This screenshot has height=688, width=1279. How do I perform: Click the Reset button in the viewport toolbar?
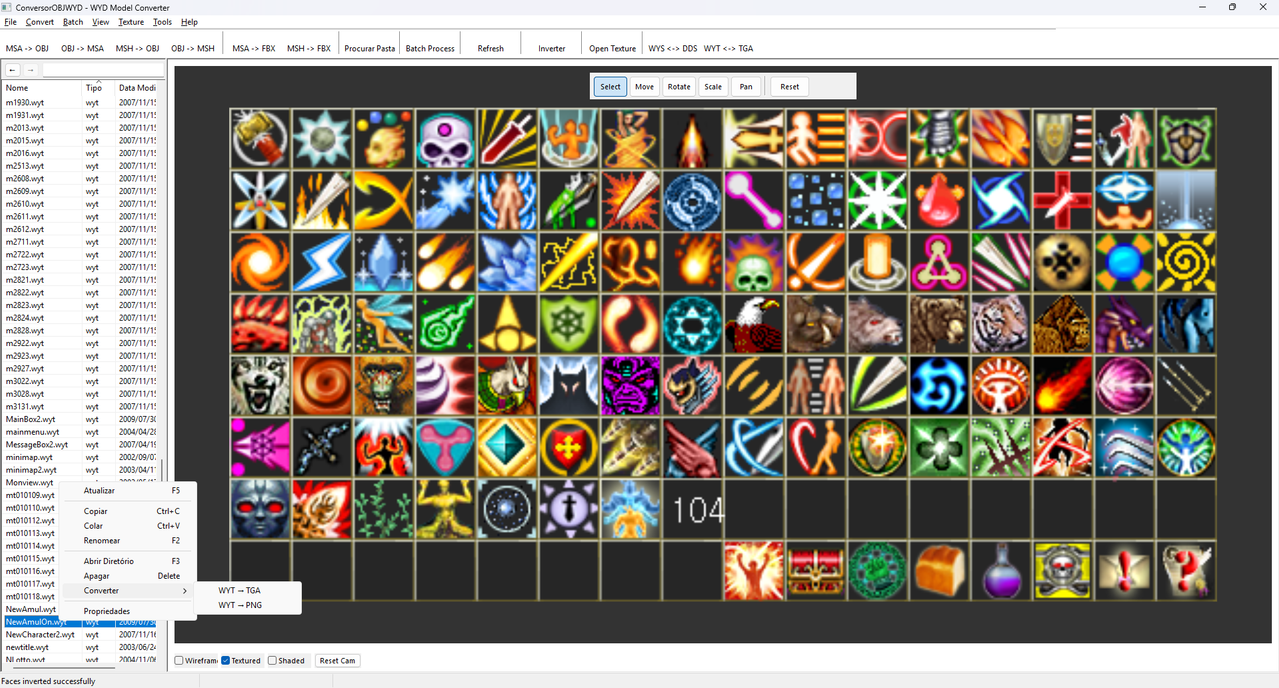tap(790, 87)
